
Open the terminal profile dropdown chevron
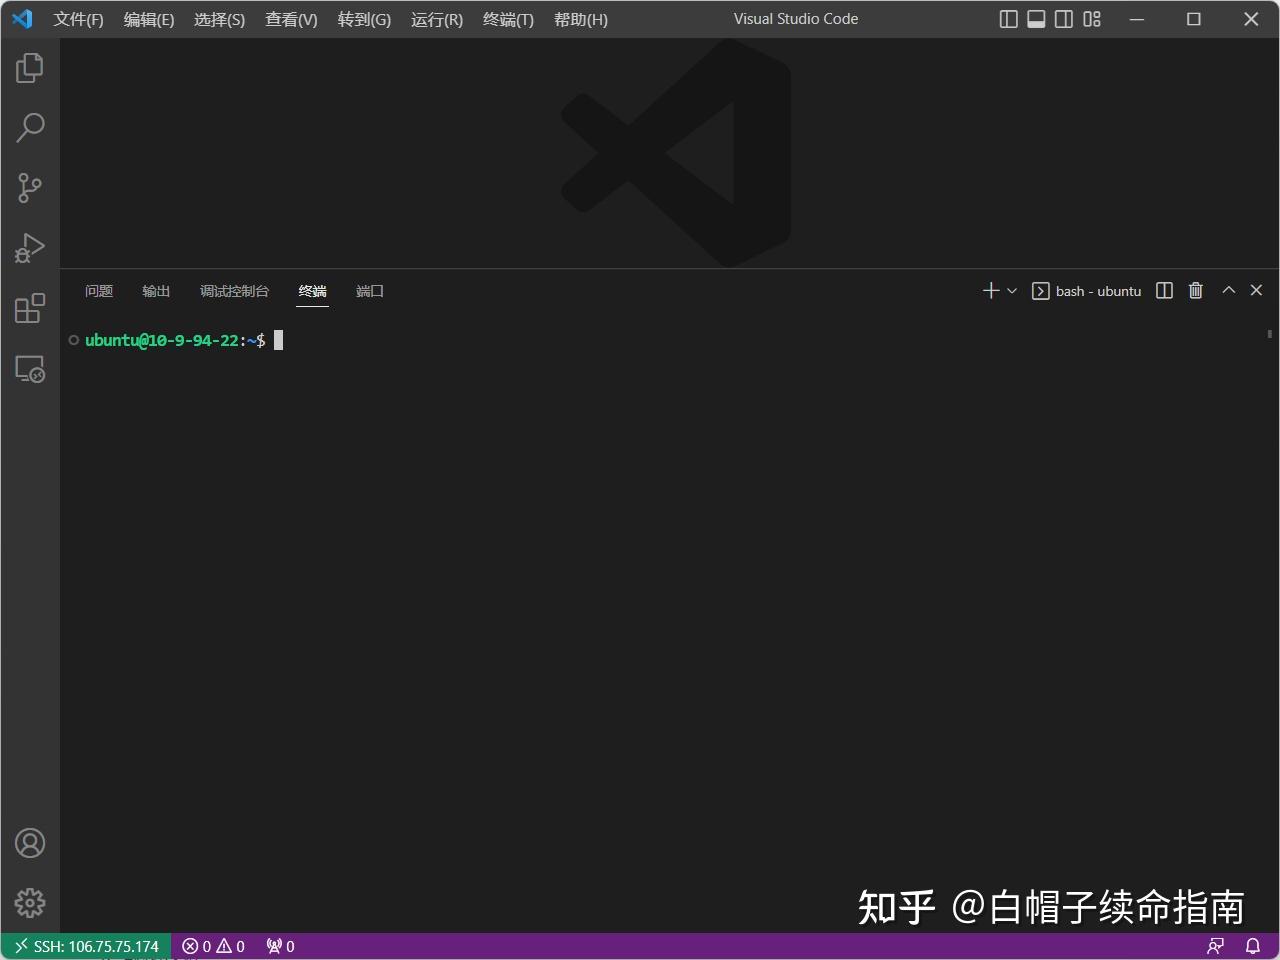[1010, 291]
